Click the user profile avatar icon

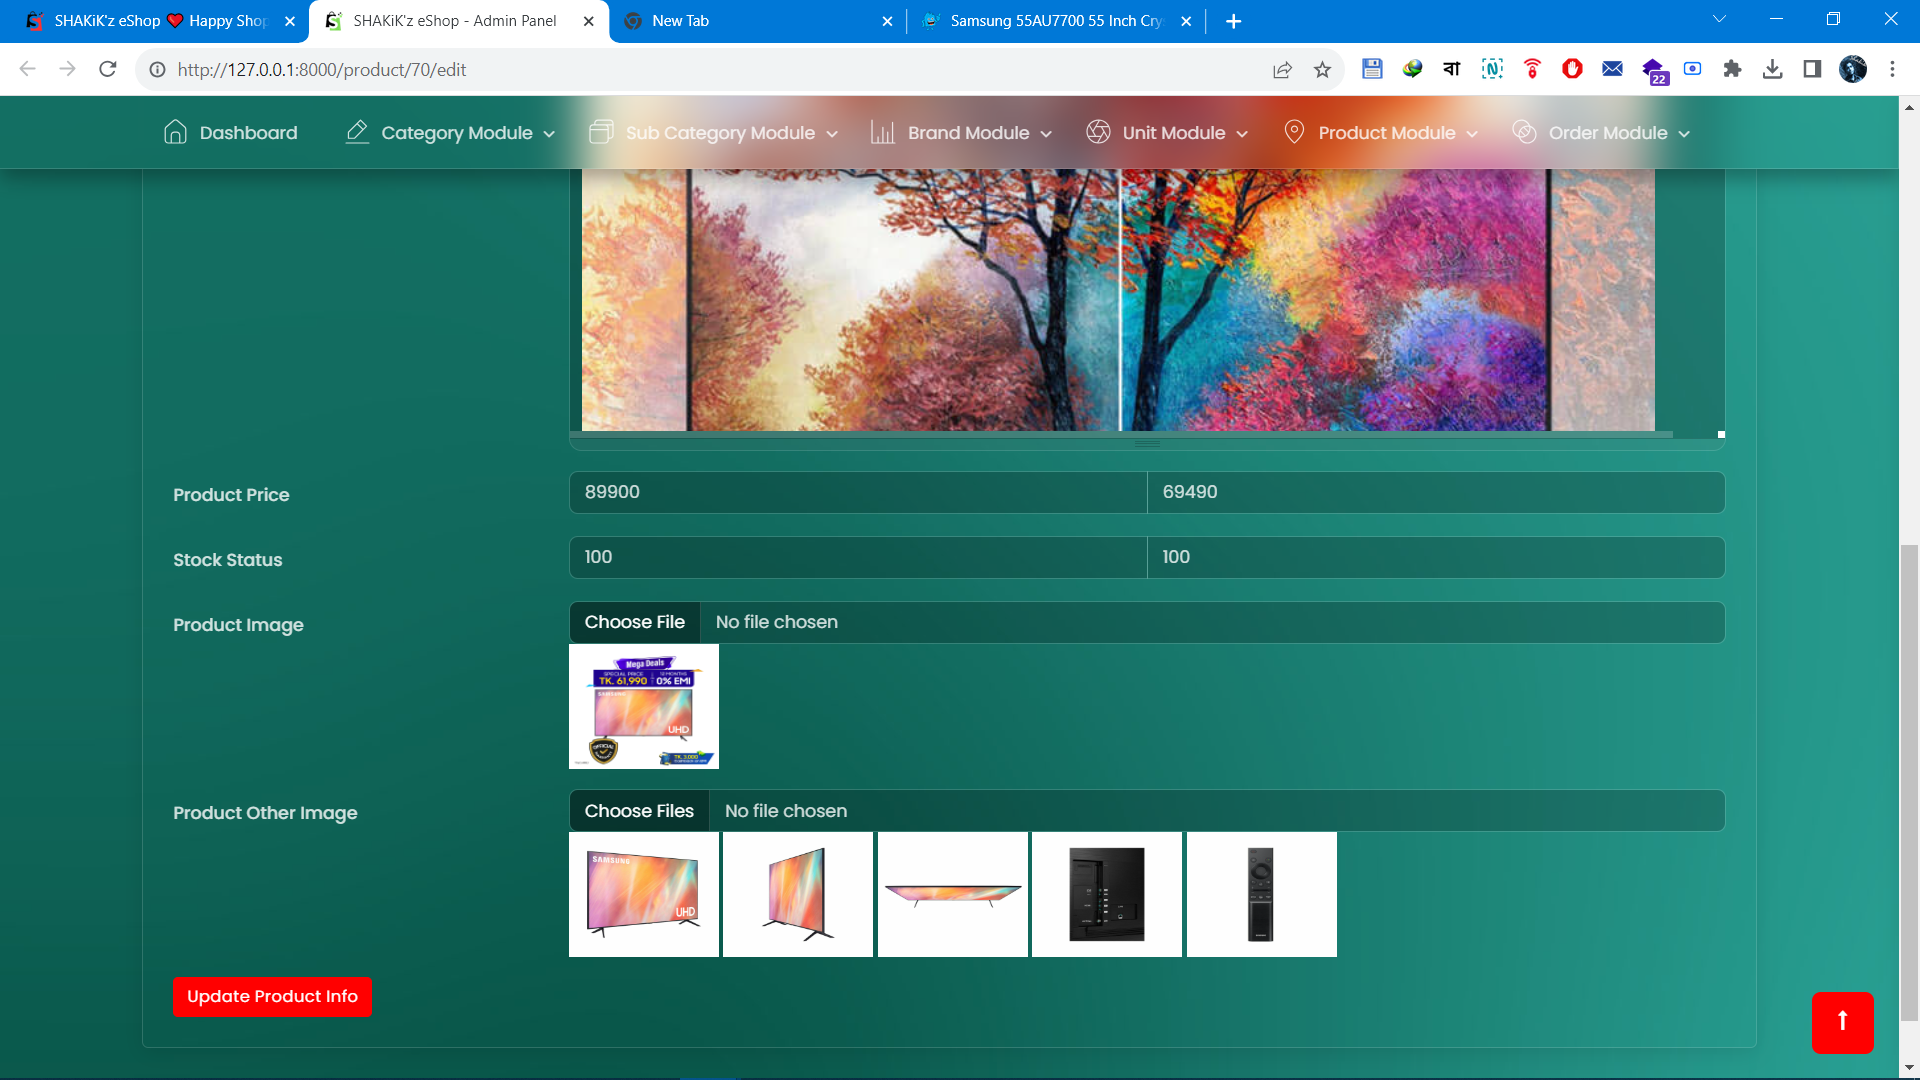pyautogui.click(x=1852, y=69)
